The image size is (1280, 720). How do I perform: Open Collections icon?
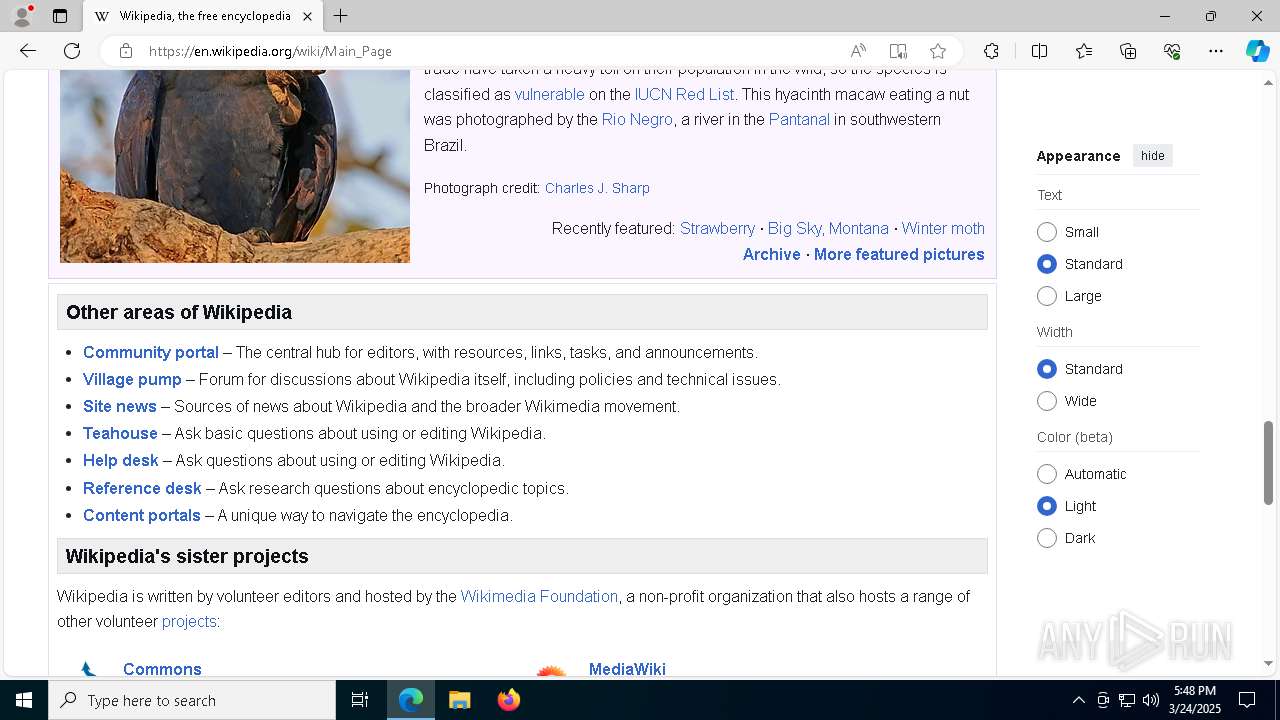coord(1128,51)
